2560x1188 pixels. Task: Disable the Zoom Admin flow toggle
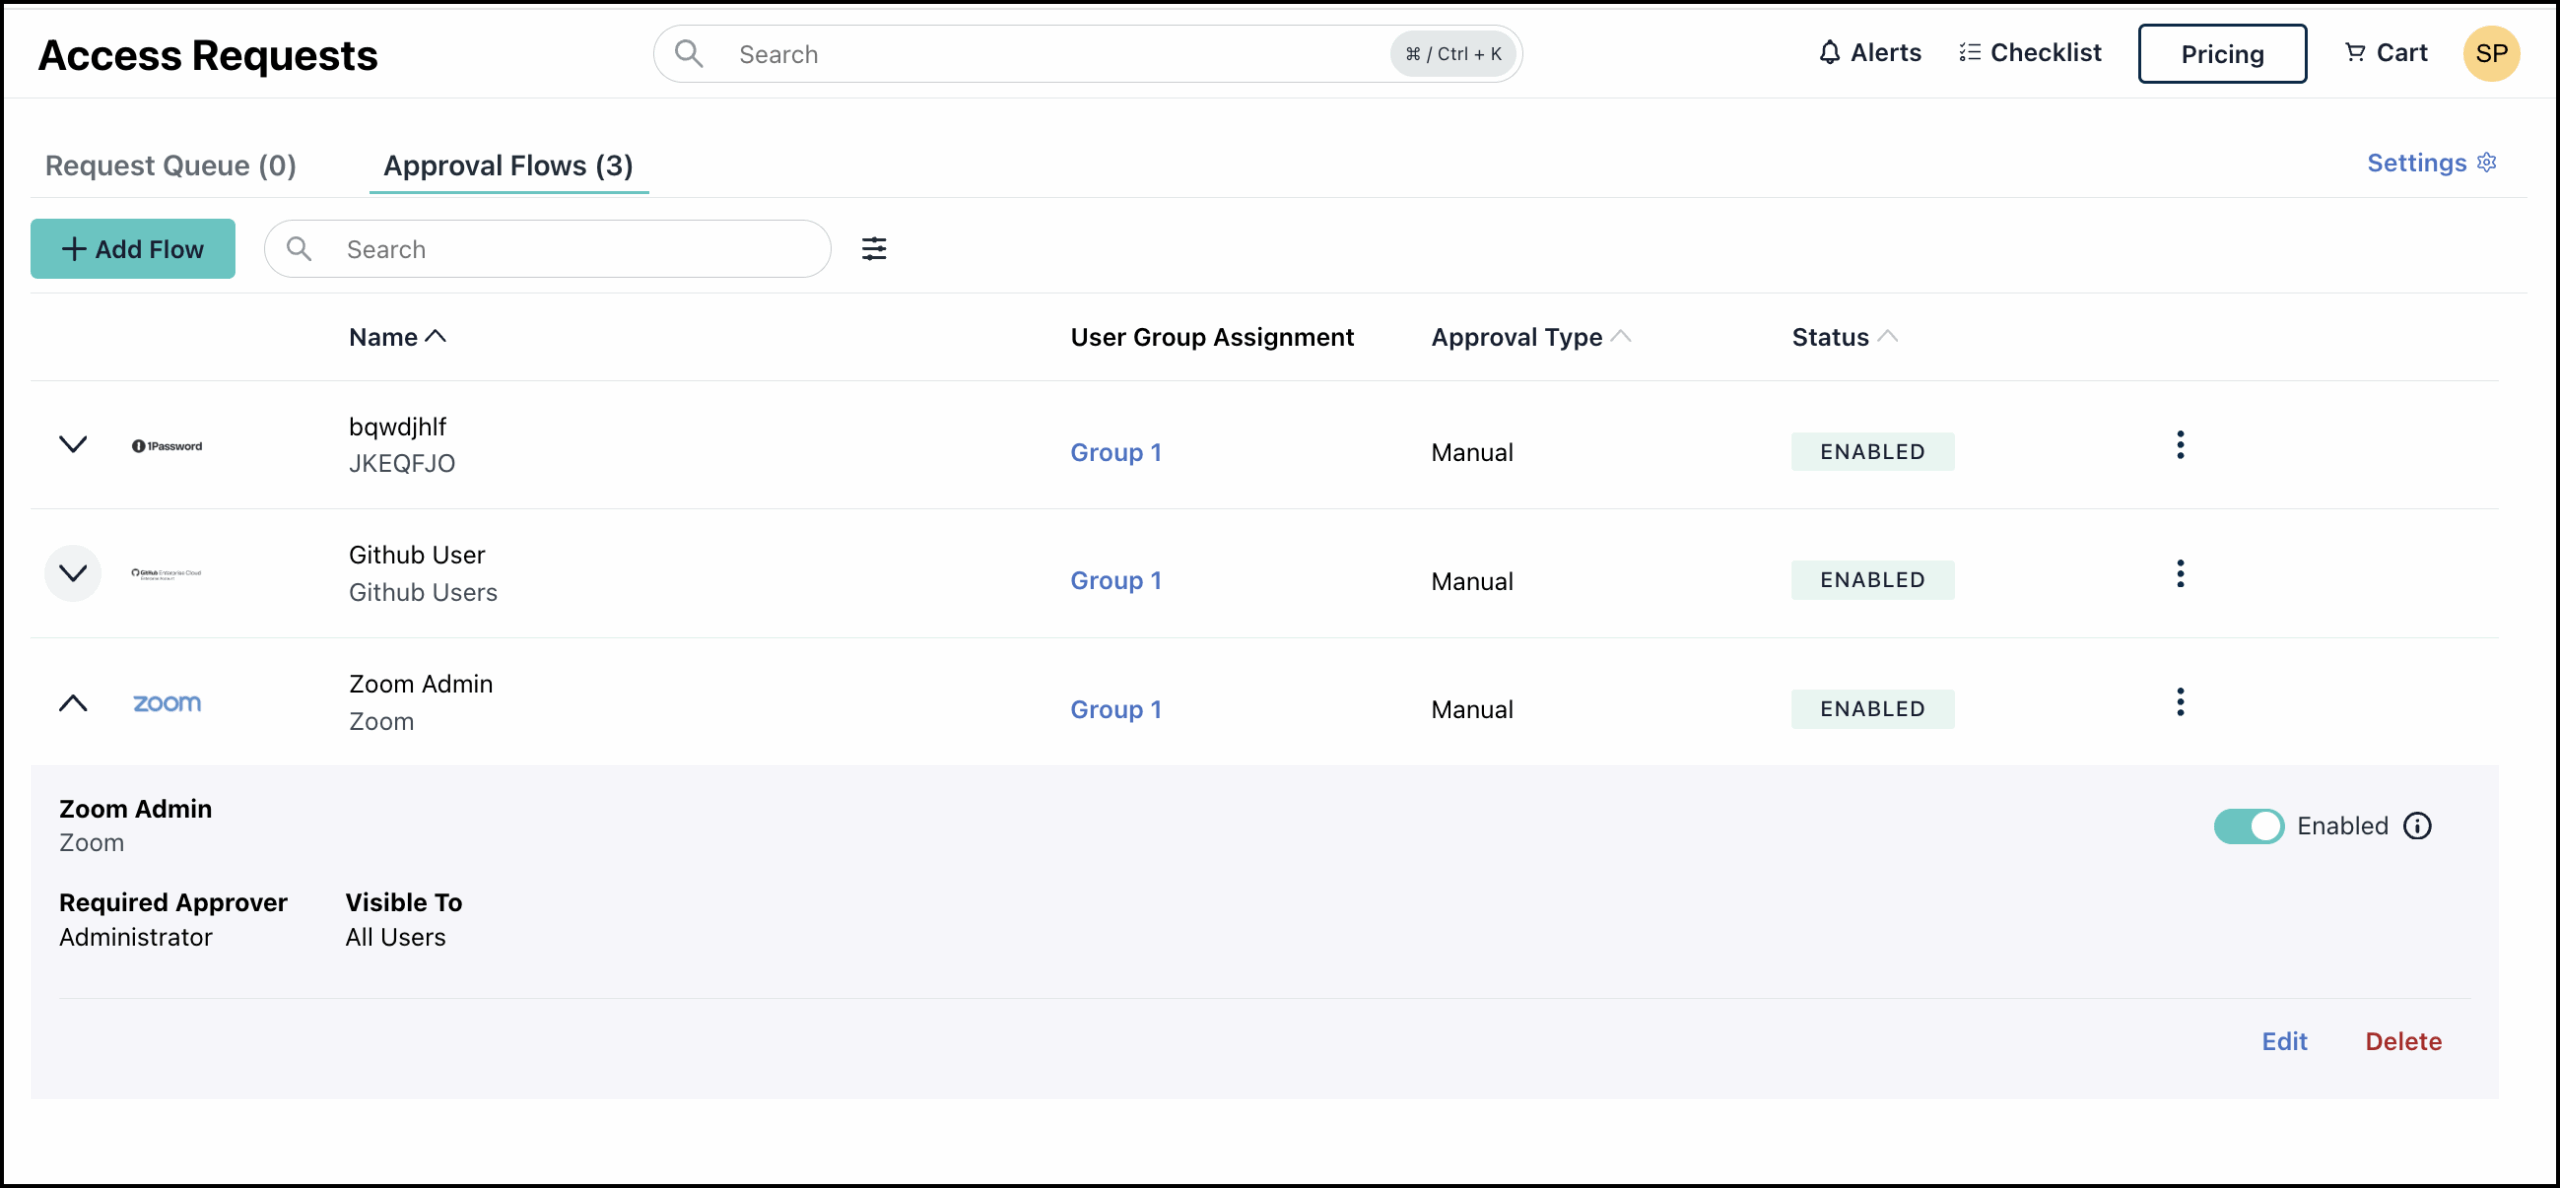pyautogui.click(x=2249, y=826)
